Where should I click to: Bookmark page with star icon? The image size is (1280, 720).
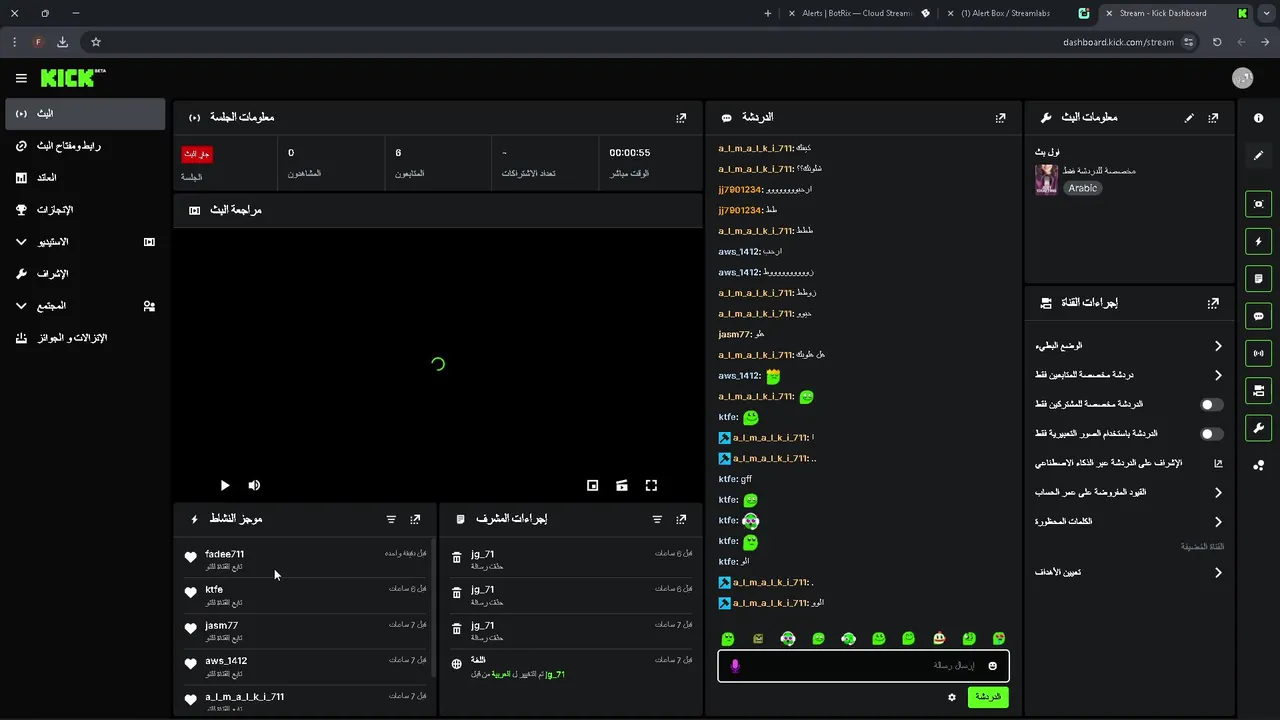(x=96, y=42)
